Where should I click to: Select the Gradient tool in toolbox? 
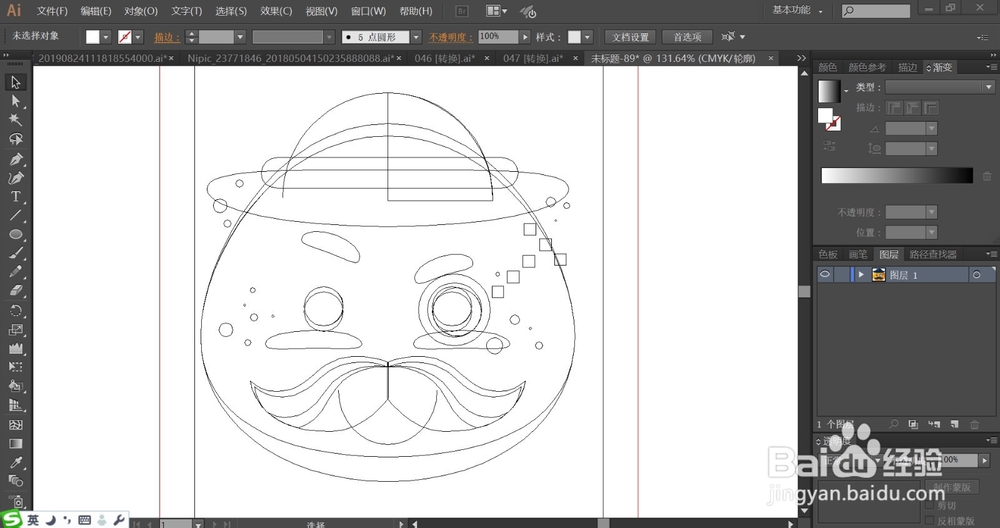(15, 443)
